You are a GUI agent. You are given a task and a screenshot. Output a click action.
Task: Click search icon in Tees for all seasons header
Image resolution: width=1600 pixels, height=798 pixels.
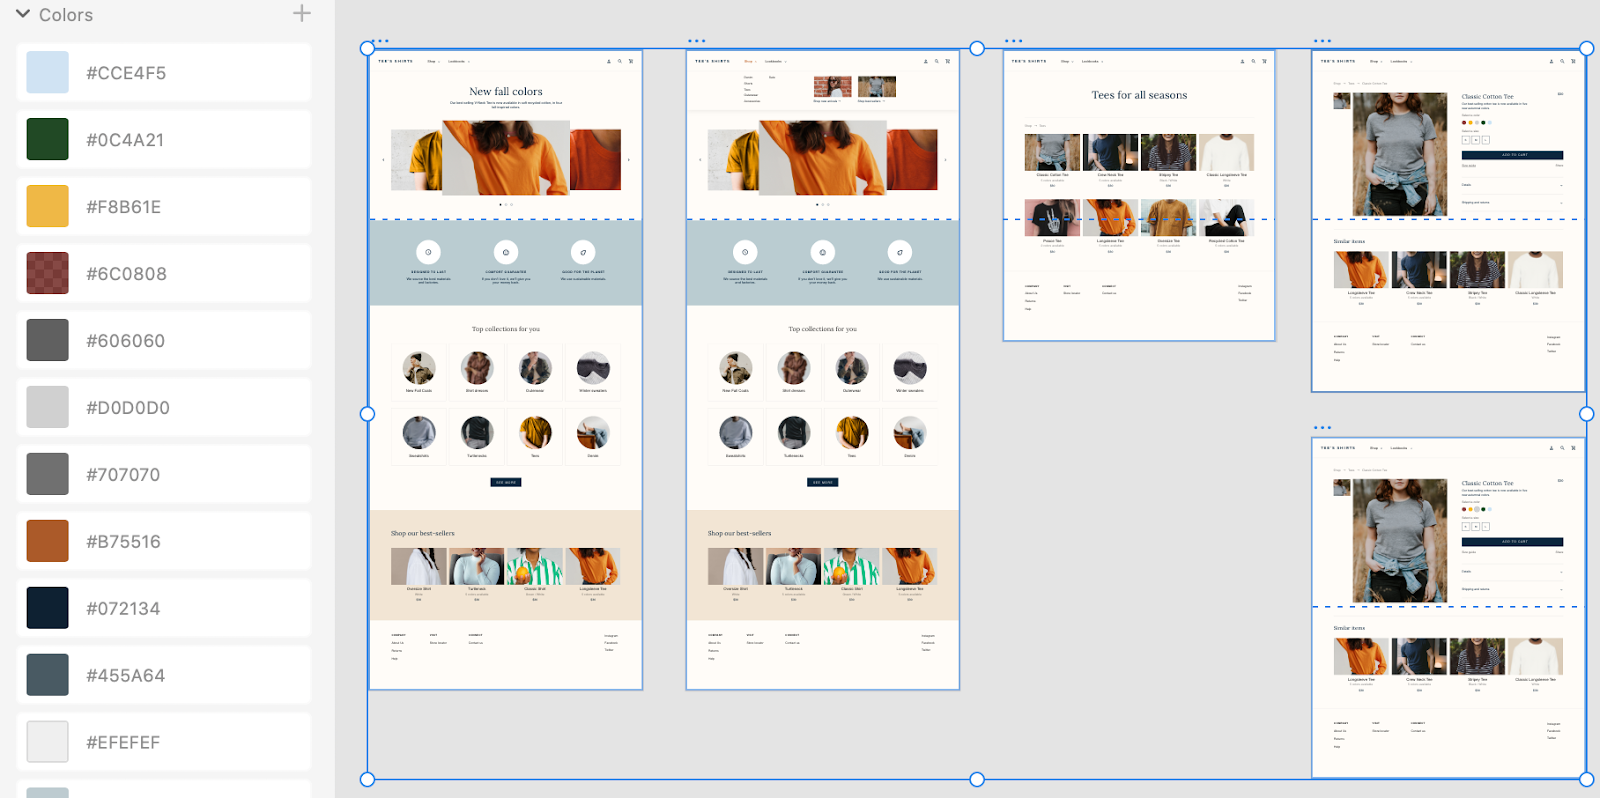(x=1253, y=61)
